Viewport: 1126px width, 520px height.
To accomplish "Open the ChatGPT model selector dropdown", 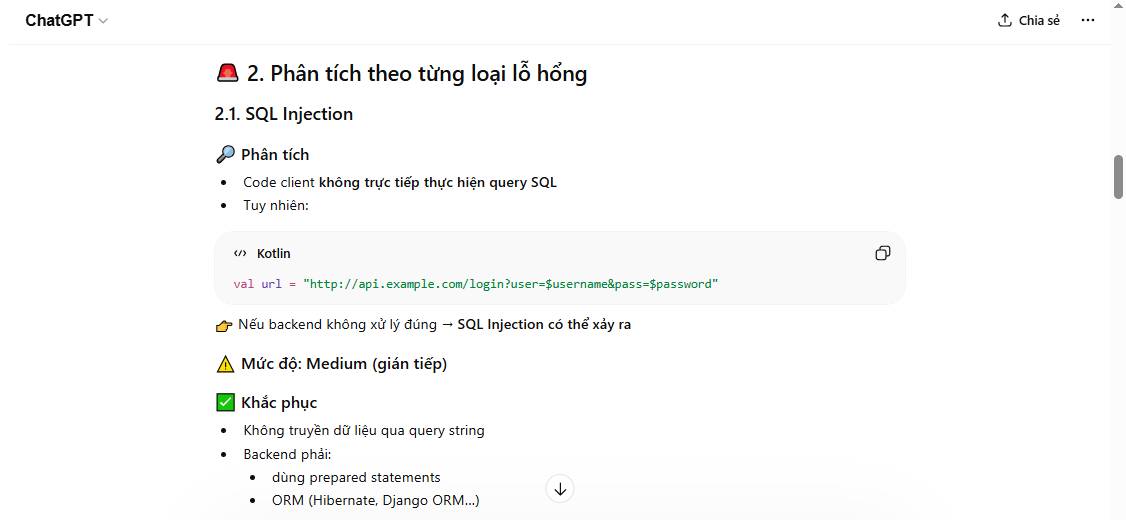I will click(x=66, y=20).
